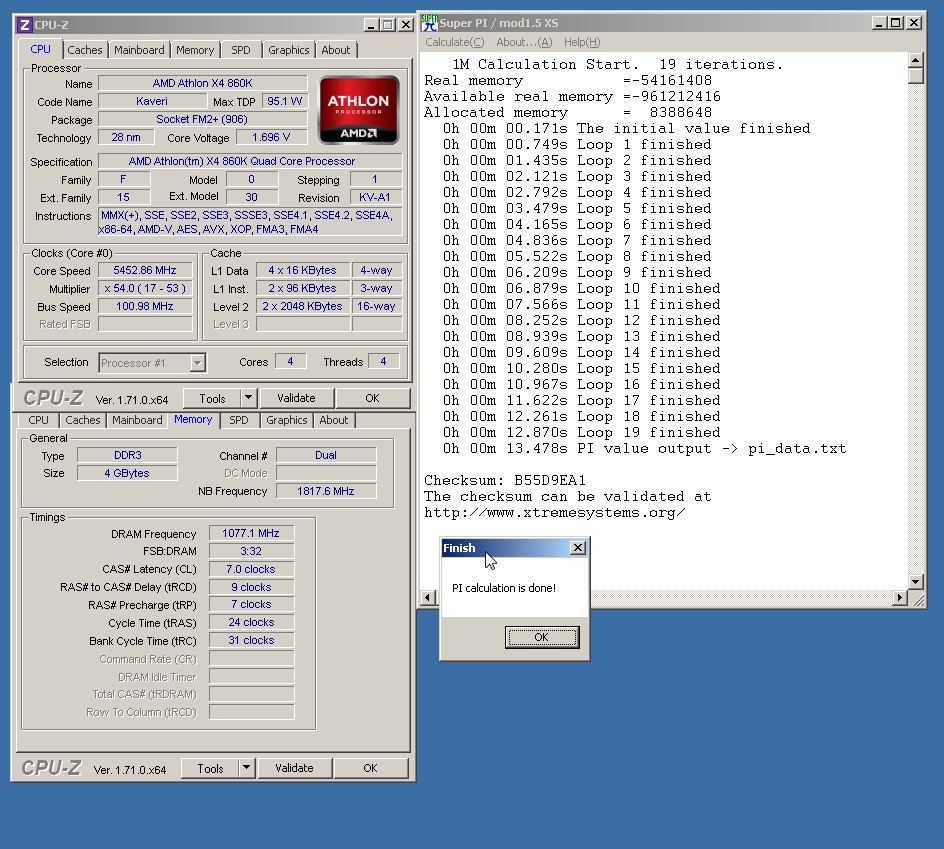This screenshot has height=849, width=944.
Task: Click Tools button in lower CPU-Z window
Action: (x=210, y=768)
